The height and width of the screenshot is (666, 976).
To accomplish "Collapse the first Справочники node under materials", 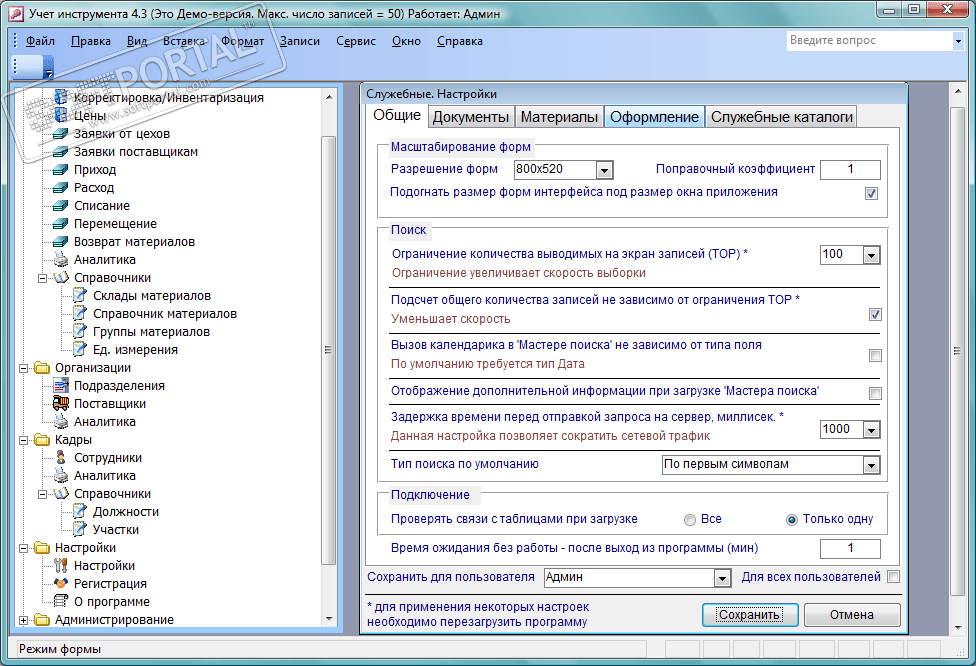I will (x=42, y=278).
